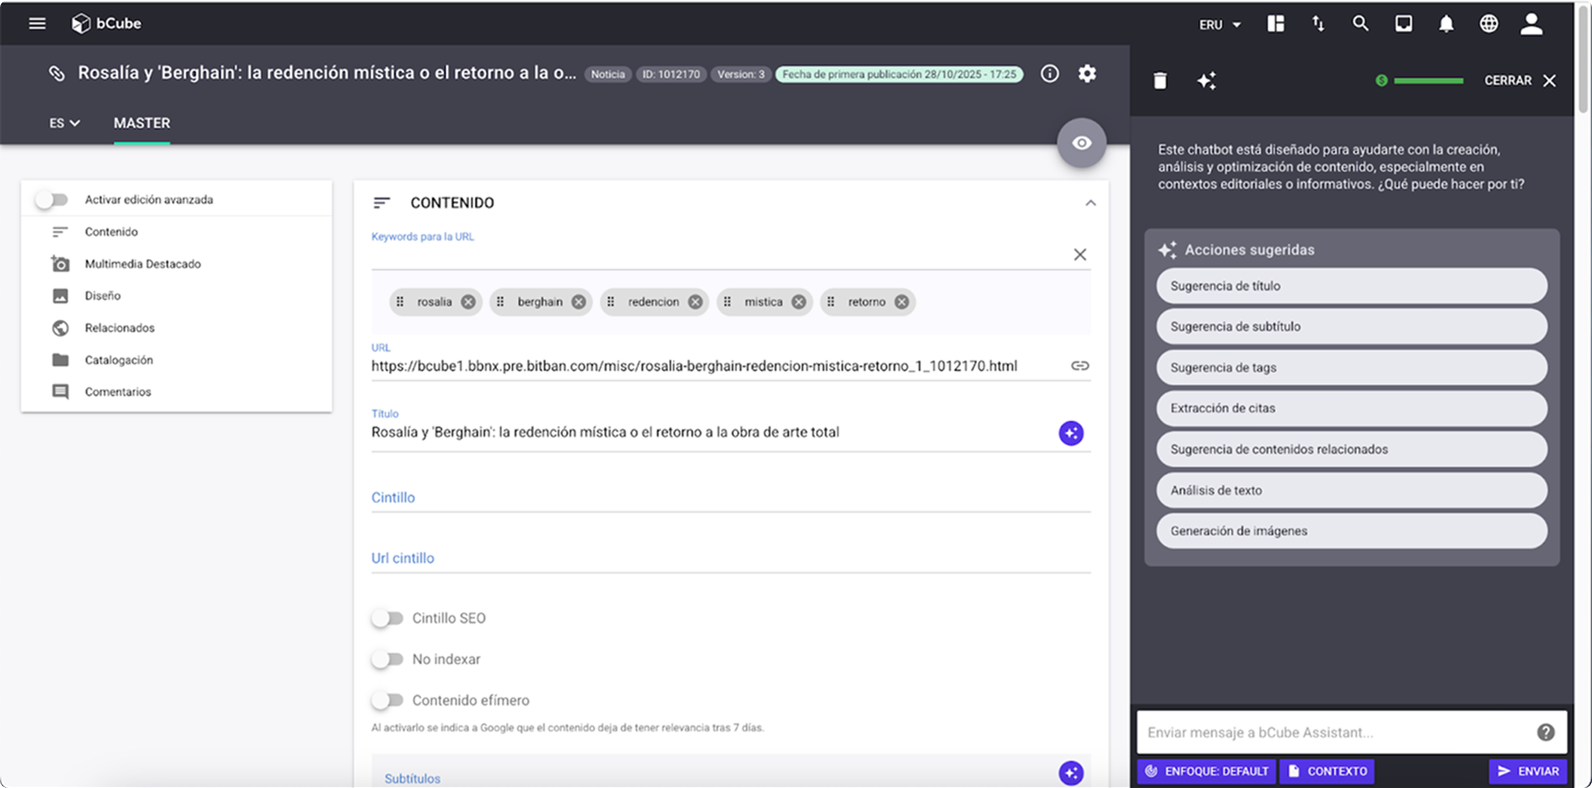This screenshot has width=1592, height=788.
Task: Open the notifications bell
Action: coord(1446,23)
